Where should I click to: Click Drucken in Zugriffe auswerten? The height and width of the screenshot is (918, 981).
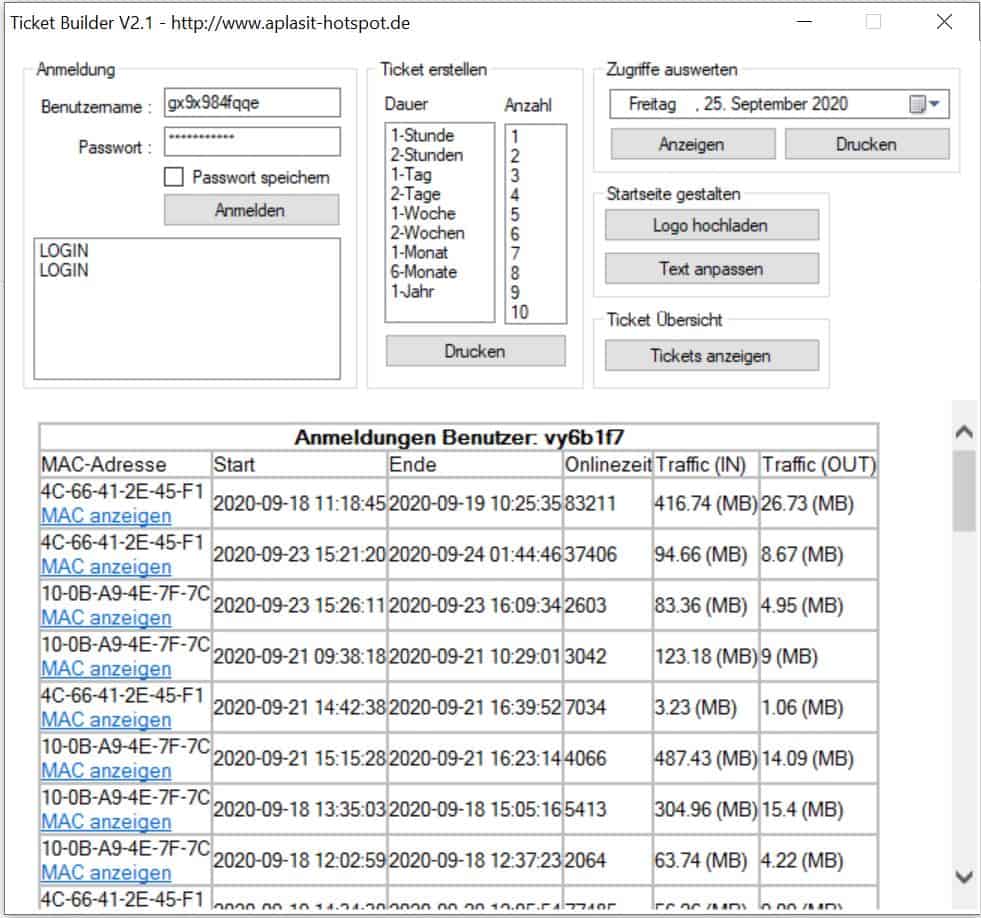tap(867, 145)
